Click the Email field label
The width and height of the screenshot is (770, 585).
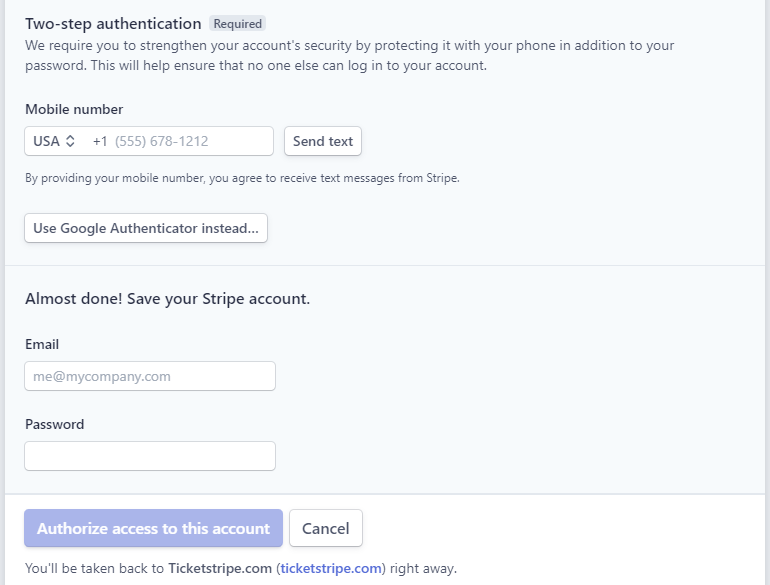click(42, 344)
